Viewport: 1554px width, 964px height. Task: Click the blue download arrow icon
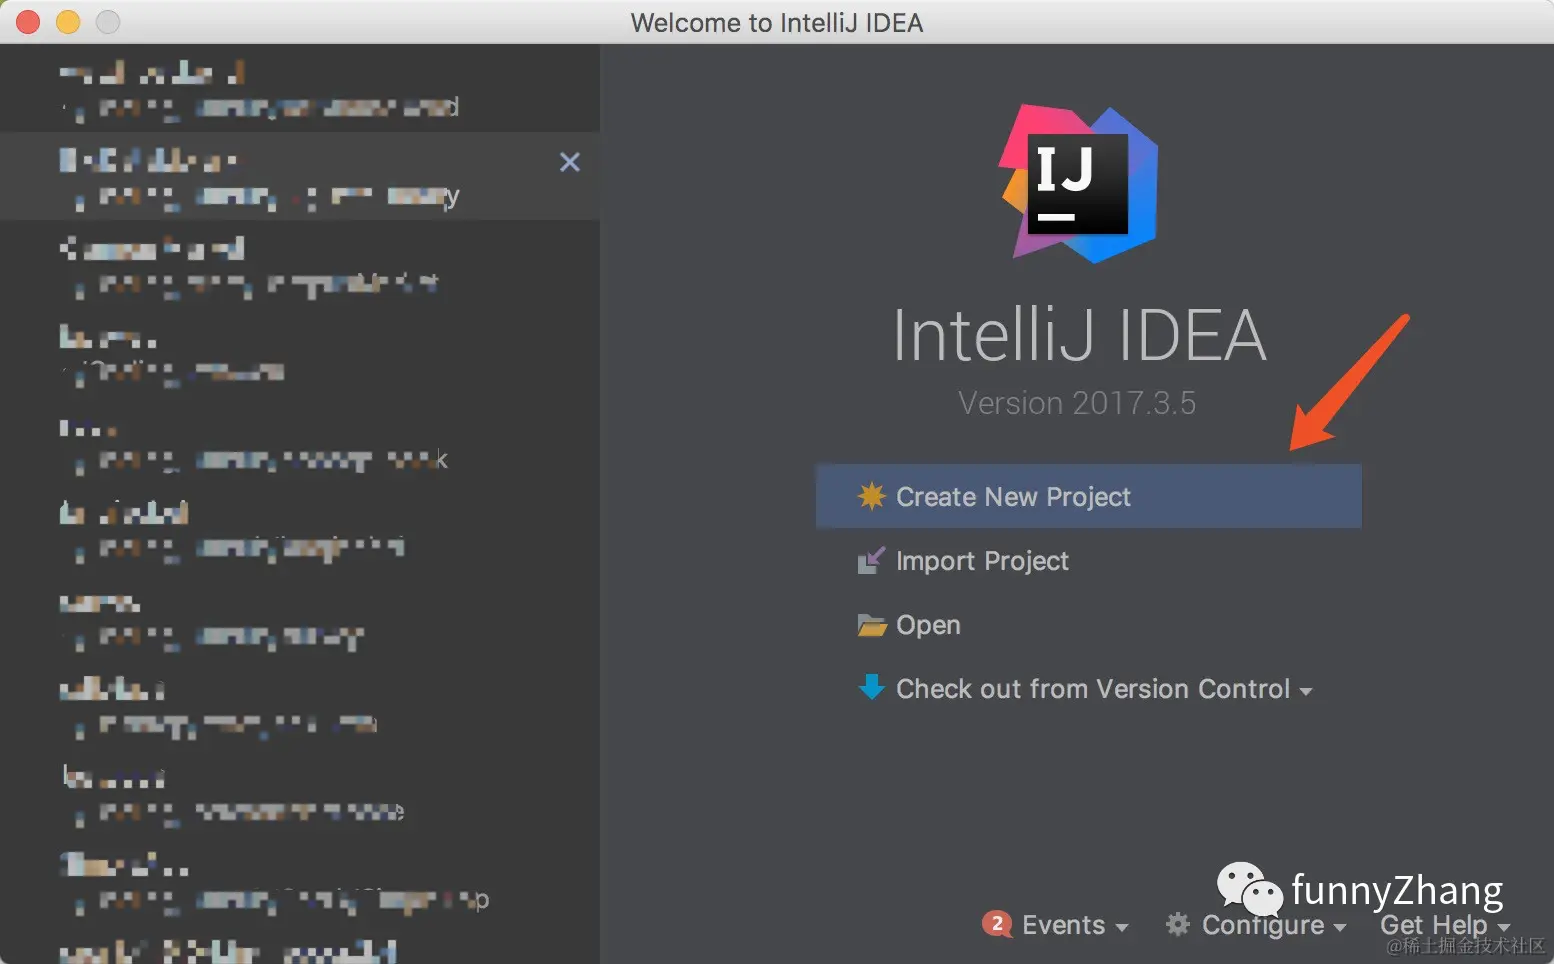pyautogui.click(x=872, y=687)
